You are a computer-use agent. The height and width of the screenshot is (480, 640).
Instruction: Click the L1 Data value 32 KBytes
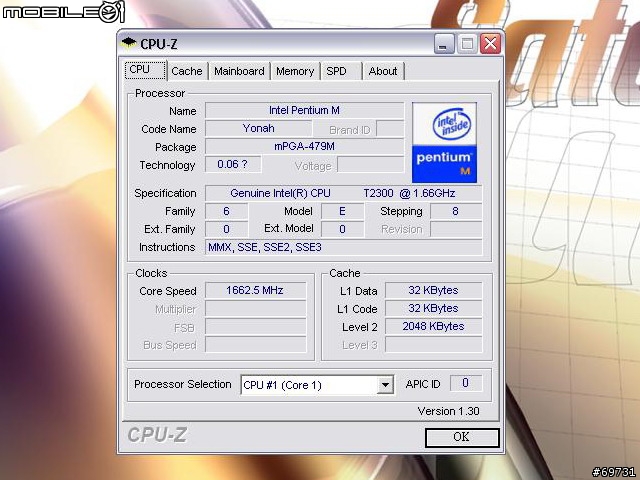coord(433,290)
